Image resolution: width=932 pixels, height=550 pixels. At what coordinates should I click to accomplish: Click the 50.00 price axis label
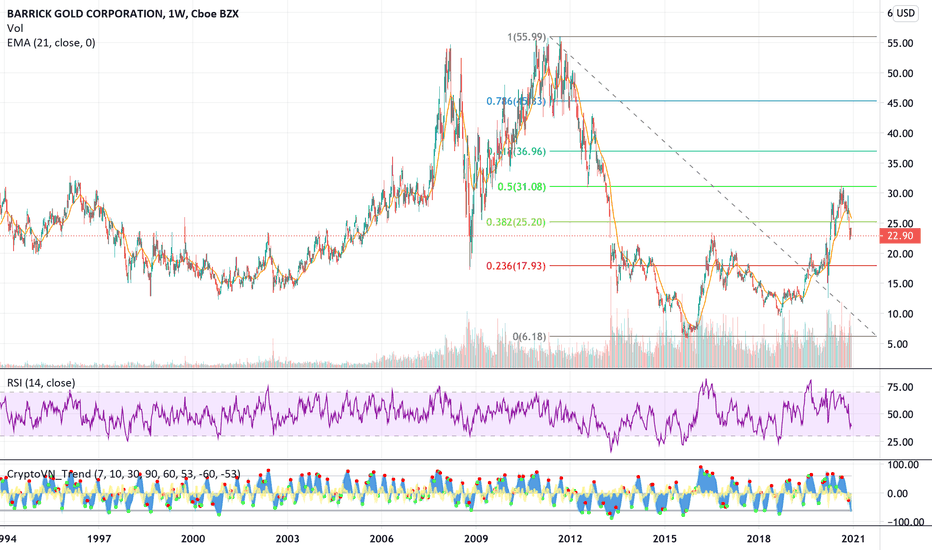point(900,74)
